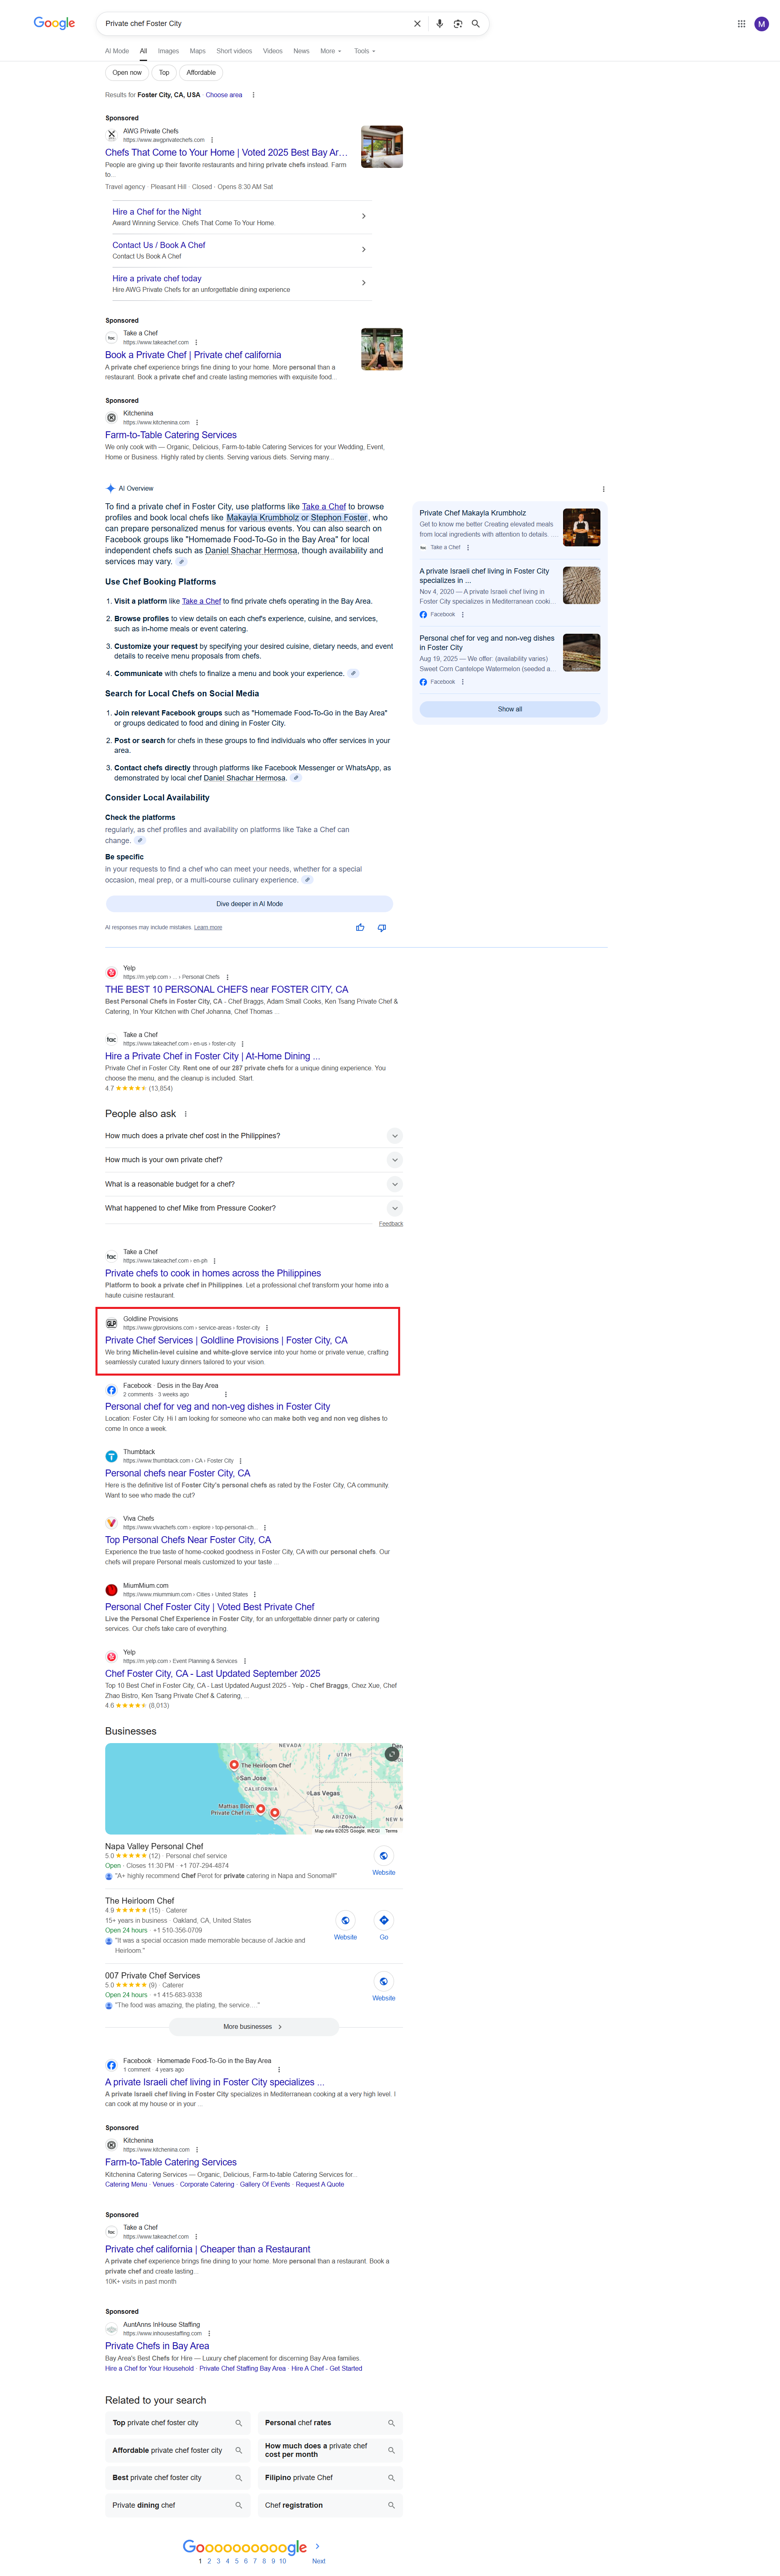Open Goldline Provisions Private Chef Services link
Screen dimensions: 780x2576
[x=226, y=1340]
